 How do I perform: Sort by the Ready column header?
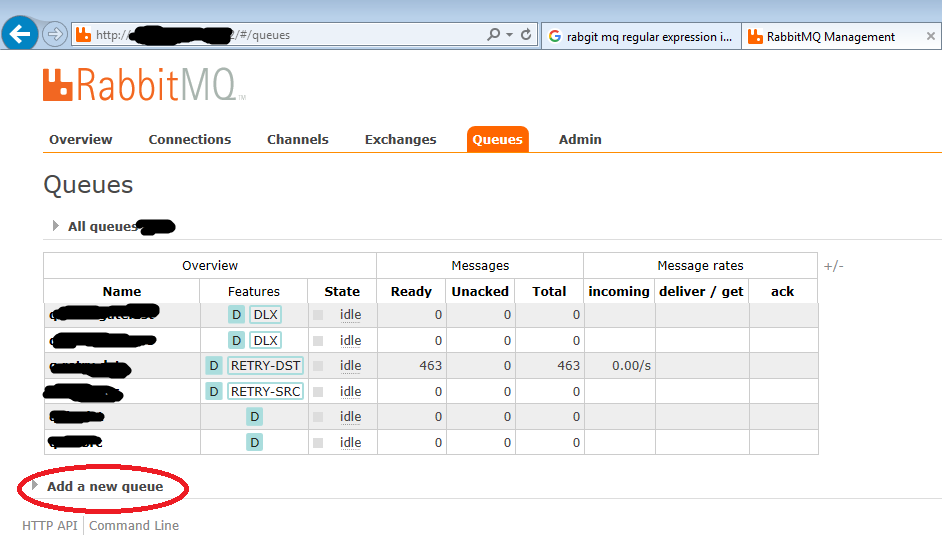pos(412,291)
